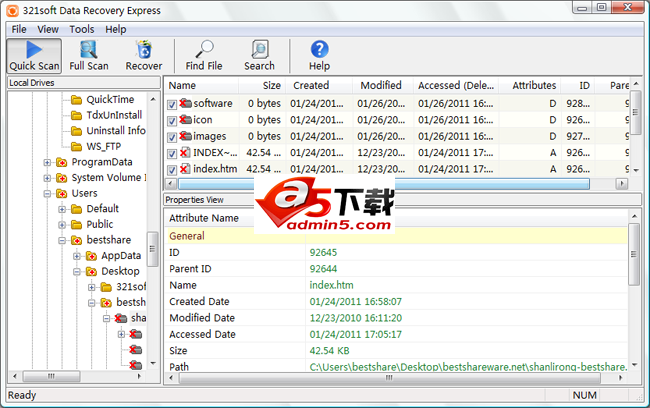650x408 pixels.
Task: Open the Find File tool
Action: tap(204, 56)
